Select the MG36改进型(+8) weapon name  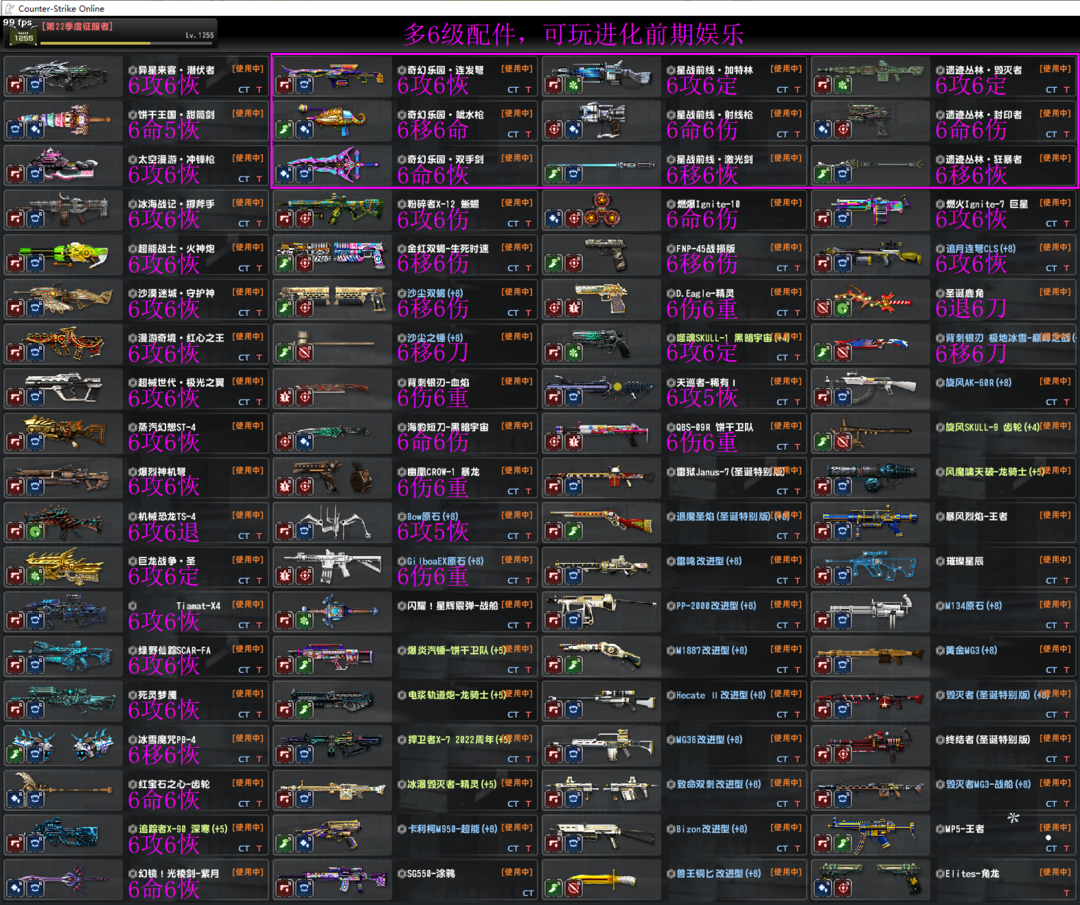pos(709,740)
